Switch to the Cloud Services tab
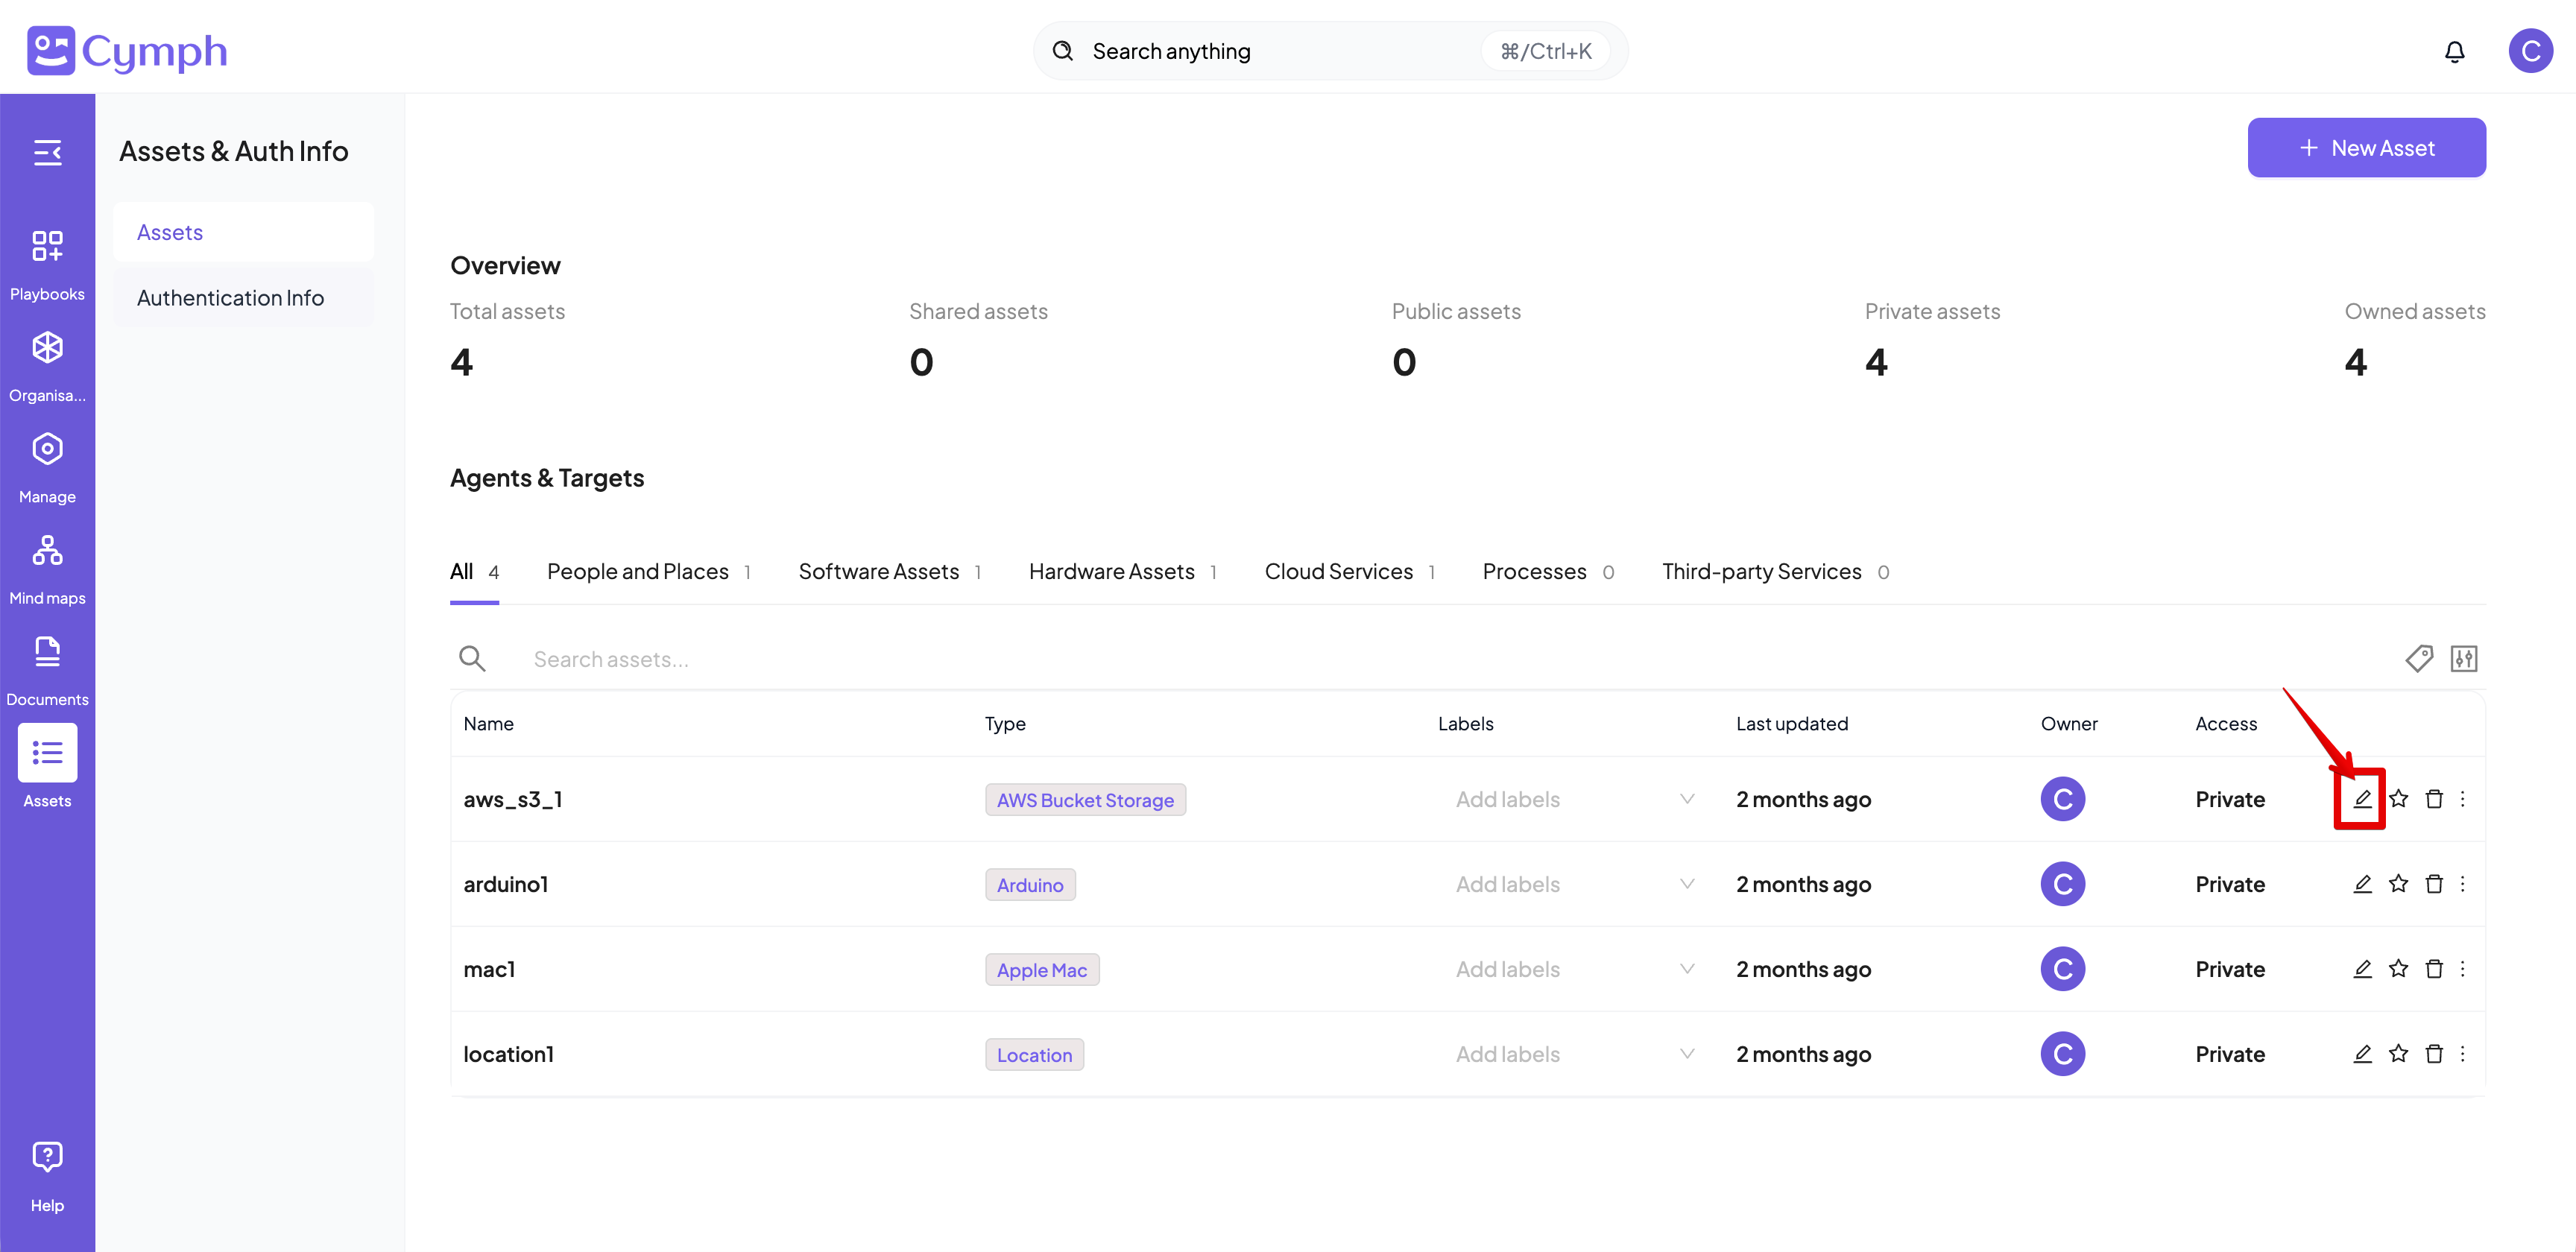This screenshot has height=1252, width=2576. coord(1338,572)
